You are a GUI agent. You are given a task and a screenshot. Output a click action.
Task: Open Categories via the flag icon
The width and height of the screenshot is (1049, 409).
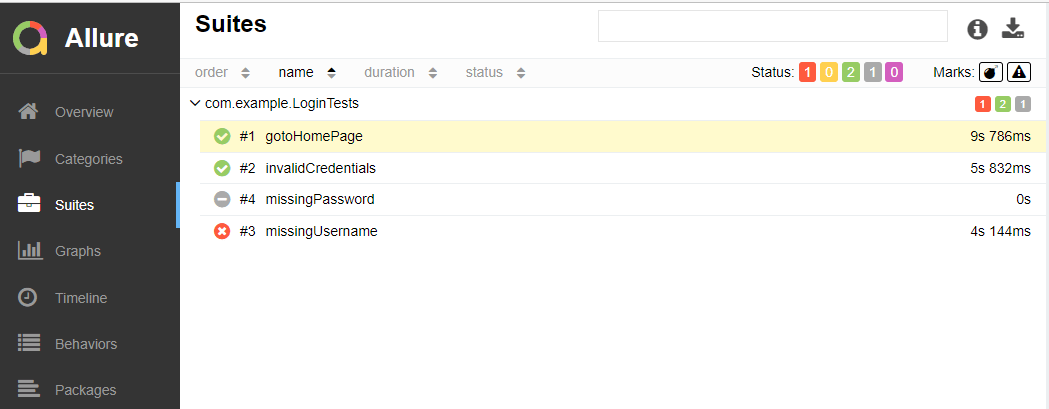click(30, 158)
